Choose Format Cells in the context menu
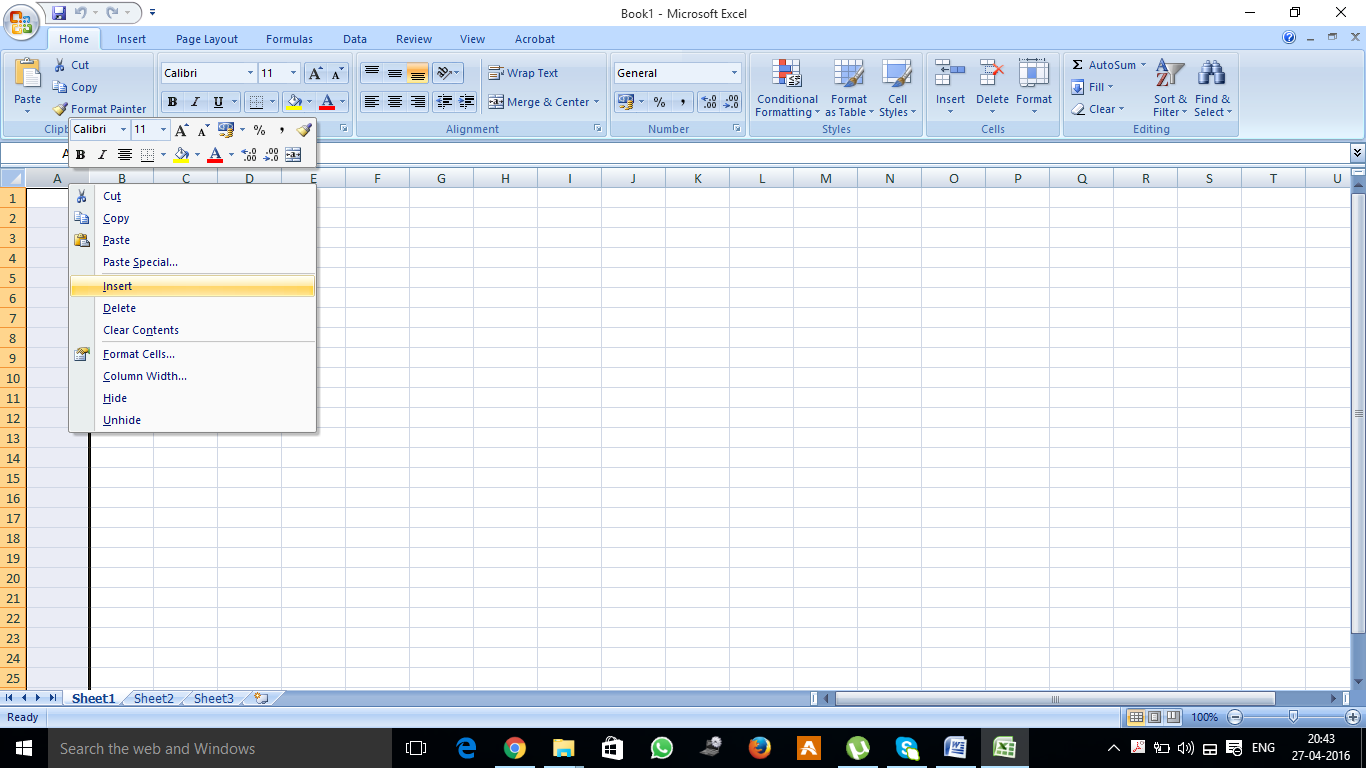Viewport: 1366px width, 768px height. (192, 354)
